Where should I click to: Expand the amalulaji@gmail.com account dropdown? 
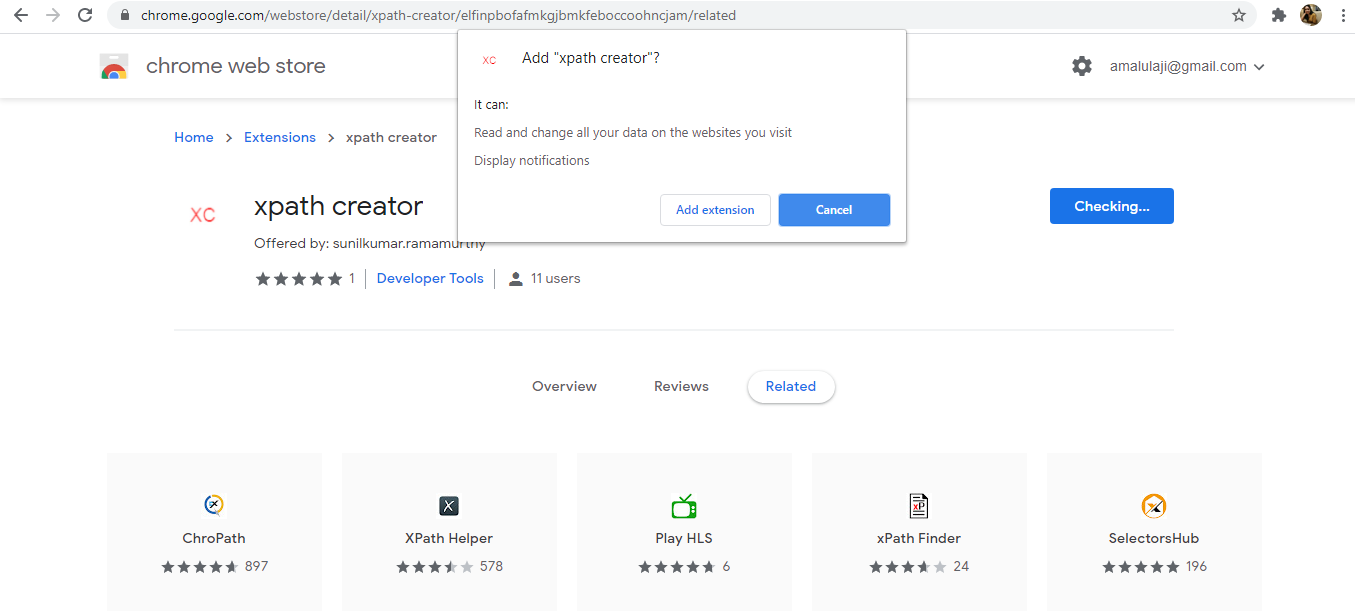[1187, 67]
